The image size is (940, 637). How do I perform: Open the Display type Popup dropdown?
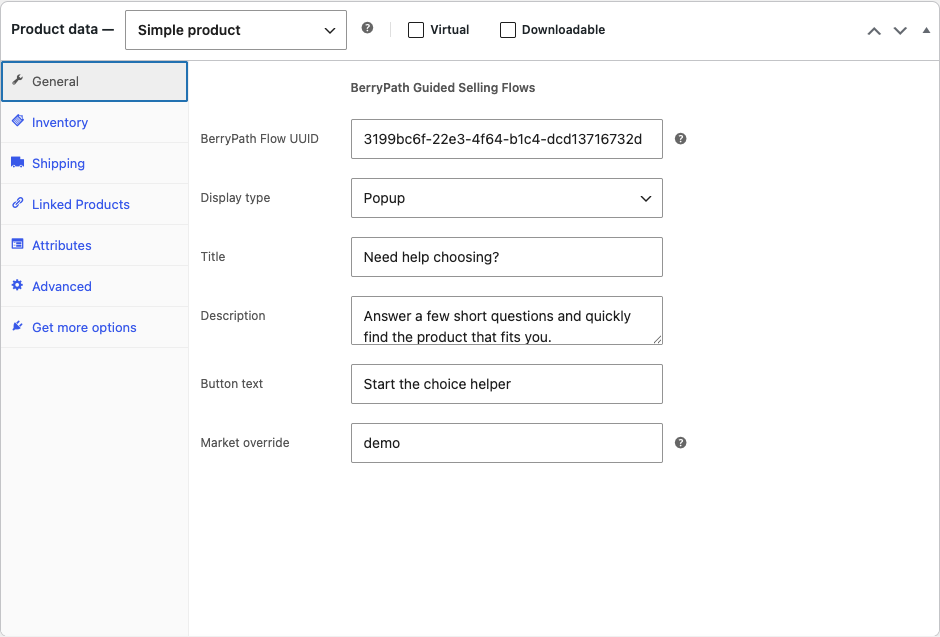507,198
